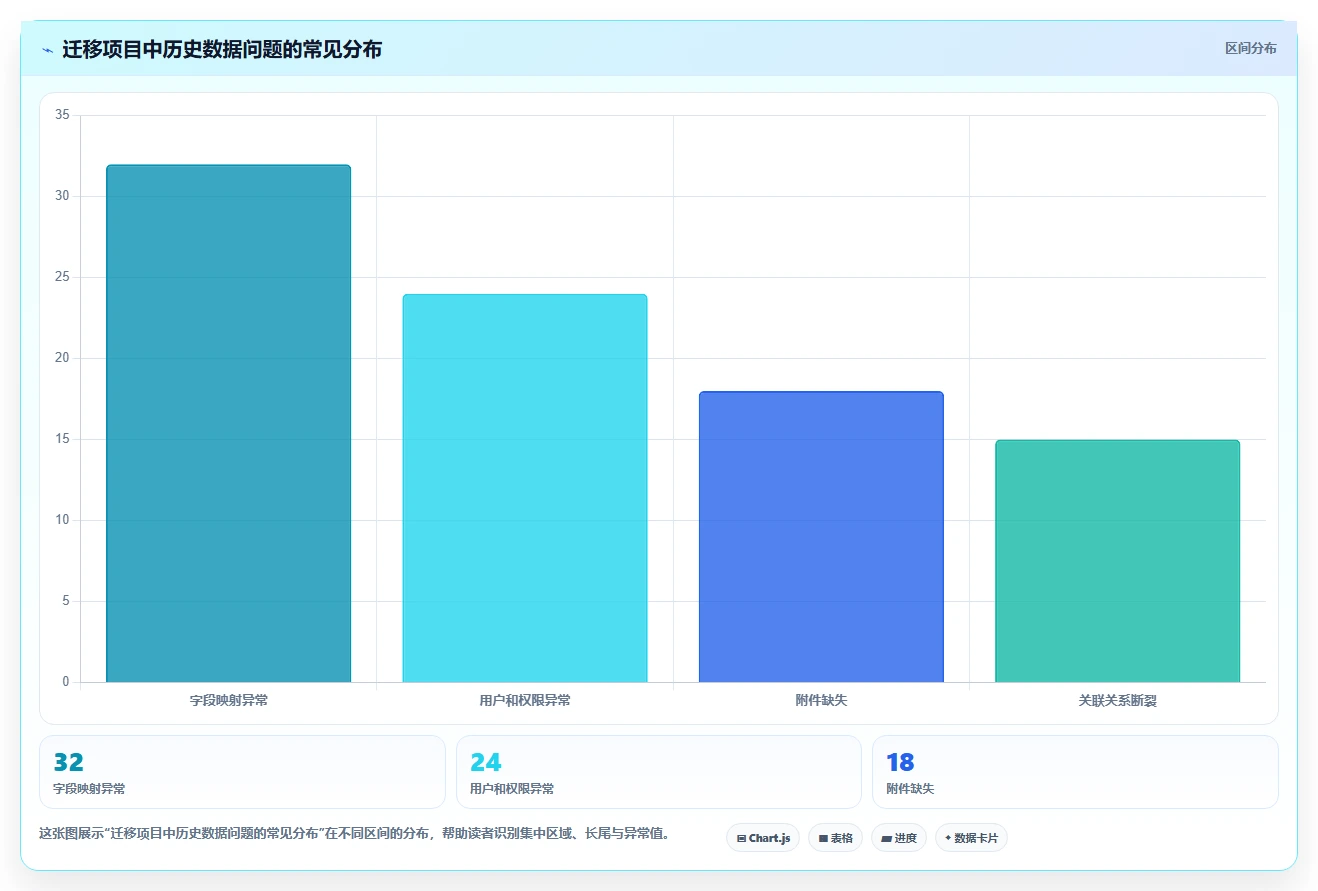1318x891 pixels.
Task: Click the 用户和权限异常 x-axis label
Action: pos(525,701)
